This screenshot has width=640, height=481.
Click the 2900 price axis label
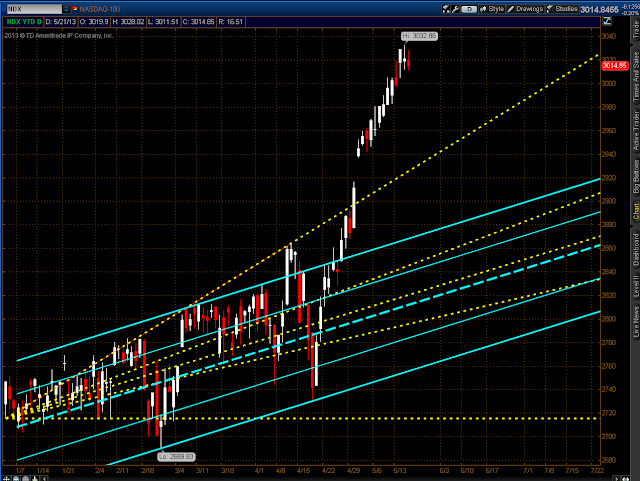tap(609, 201)
